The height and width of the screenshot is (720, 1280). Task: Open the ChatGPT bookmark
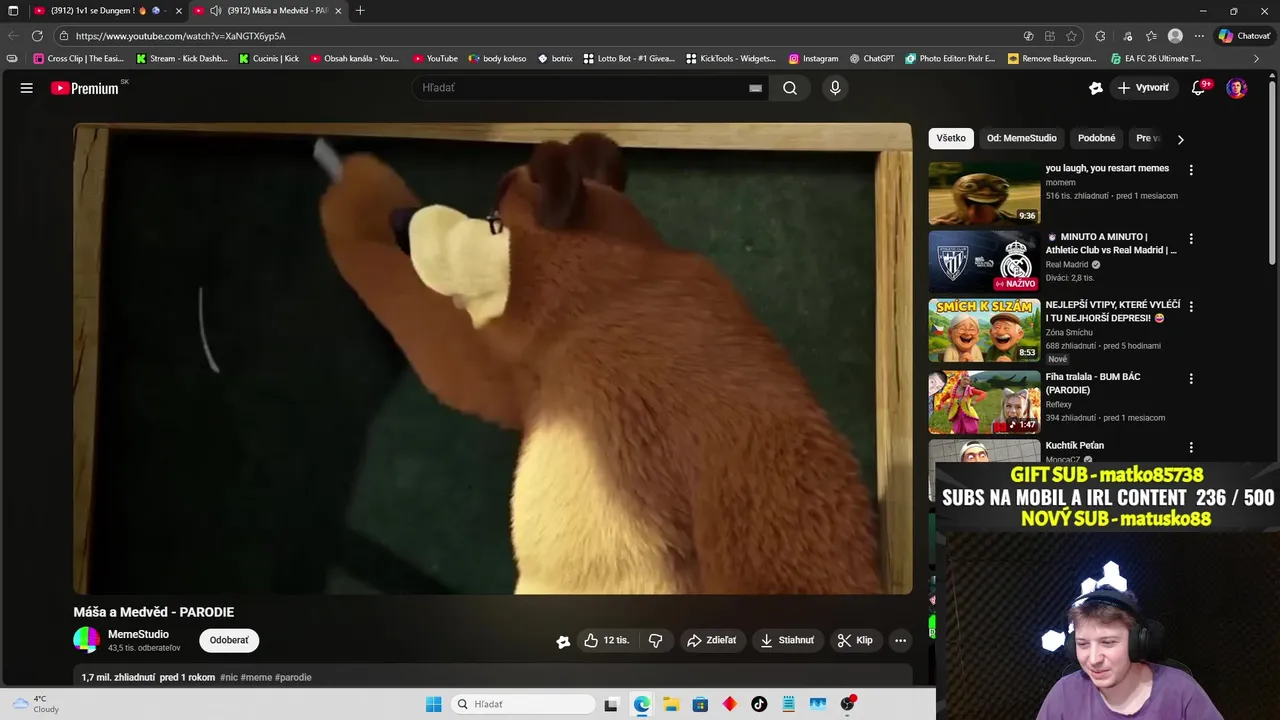tap(872, 59)
